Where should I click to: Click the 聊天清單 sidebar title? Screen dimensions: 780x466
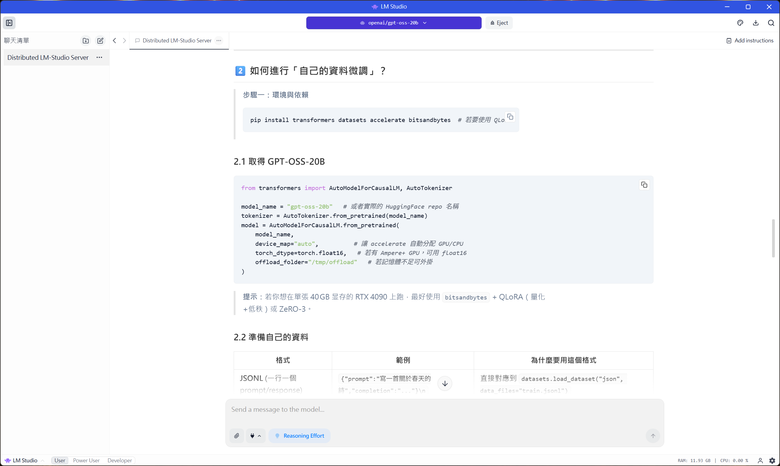pyautogui.click(x=16, y=41)
